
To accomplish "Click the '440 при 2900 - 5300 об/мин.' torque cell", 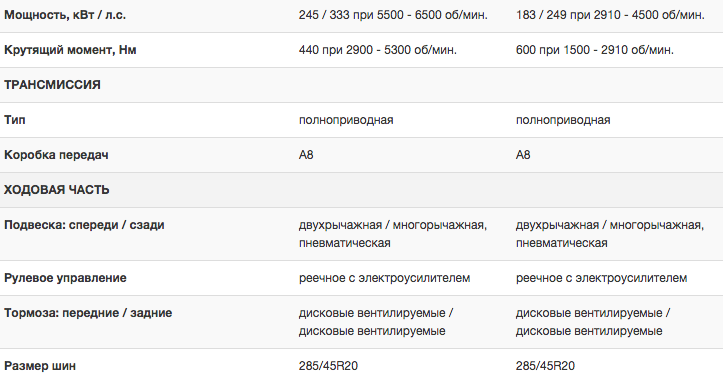I will (x=378, y=50).
